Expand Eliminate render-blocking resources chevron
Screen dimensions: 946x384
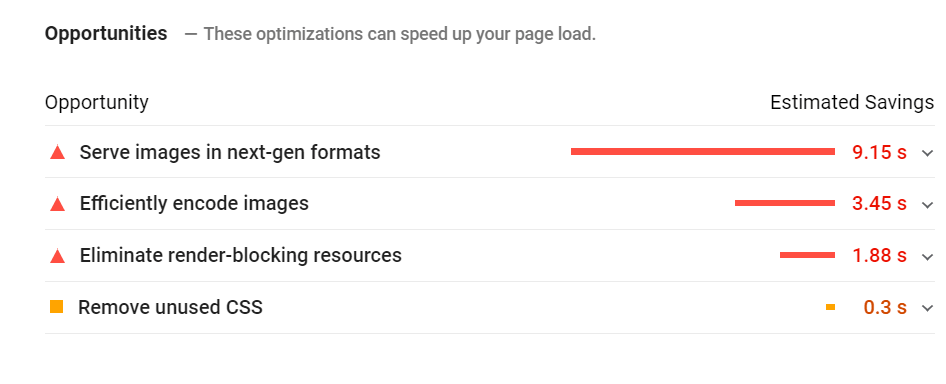pos(927,257)
